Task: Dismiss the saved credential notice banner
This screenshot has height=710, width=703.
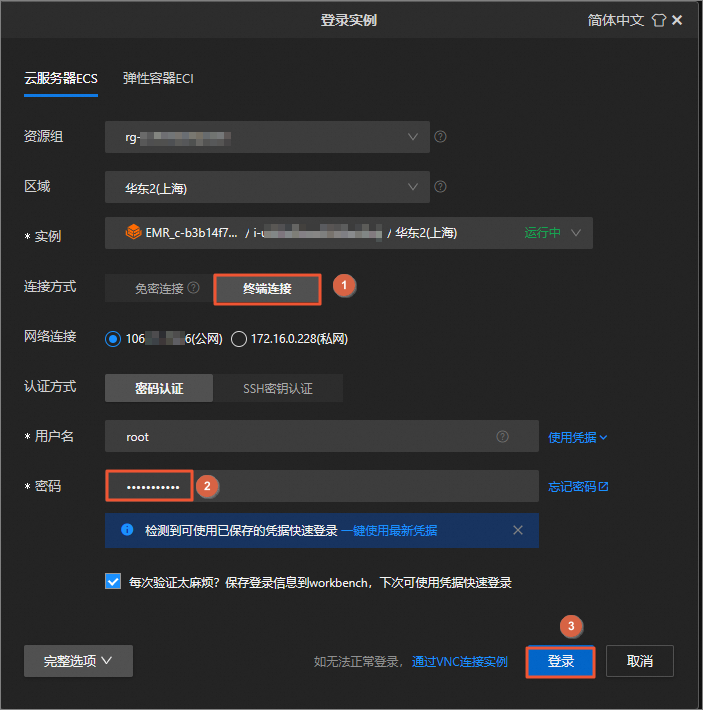Action: (518, 530)
